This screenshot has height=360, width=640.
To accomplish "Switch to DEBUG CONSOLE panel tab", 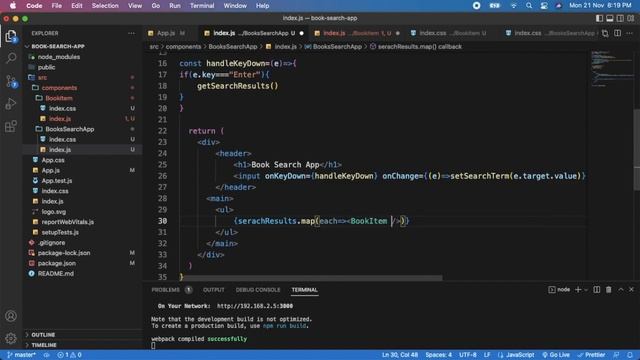I will [x=258, y=289].
